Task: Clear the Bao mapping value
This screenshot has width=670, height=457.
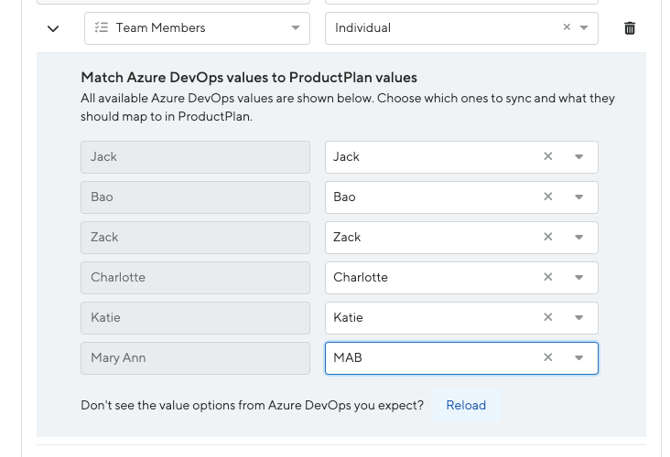Action: tap(547, 197)
